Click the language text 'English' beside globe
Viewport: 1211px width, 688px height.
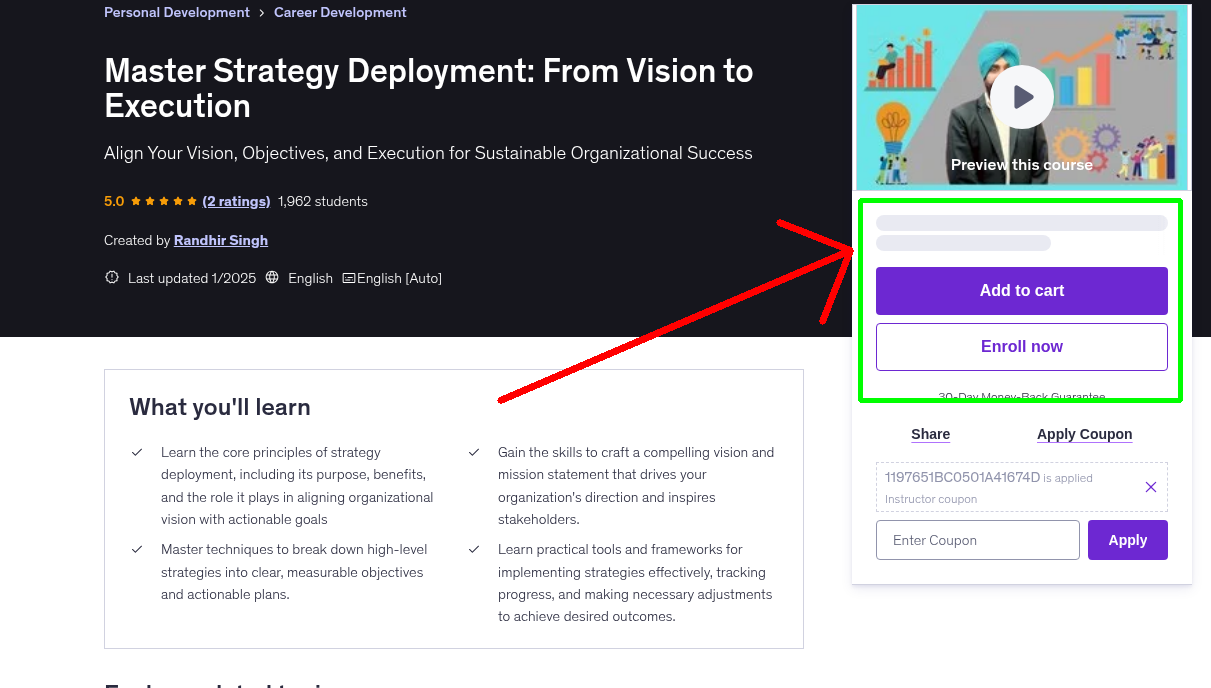310,278
